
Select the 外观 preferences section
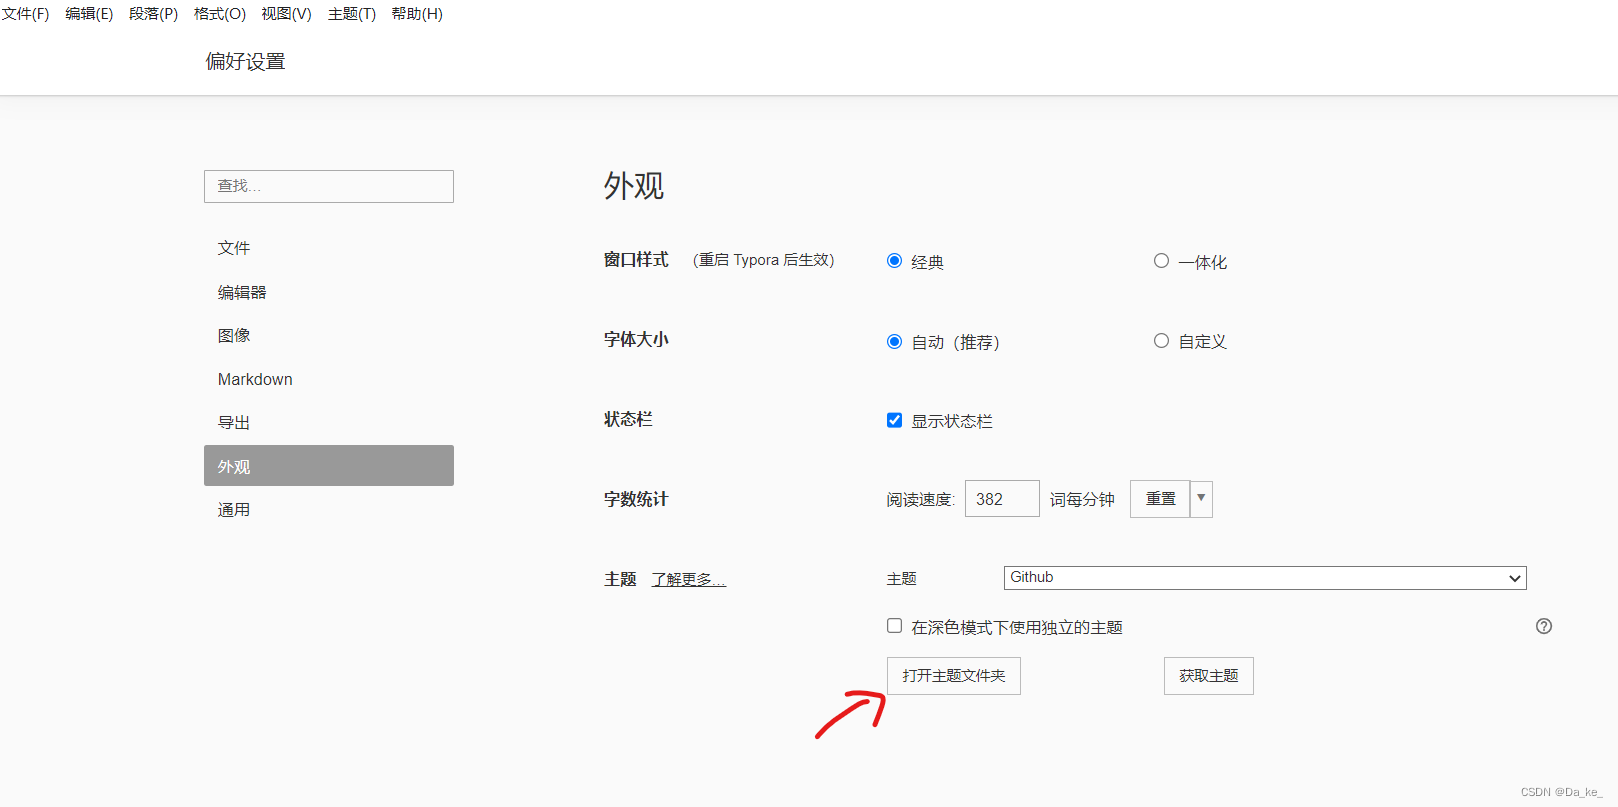click(x=329, y=466)
